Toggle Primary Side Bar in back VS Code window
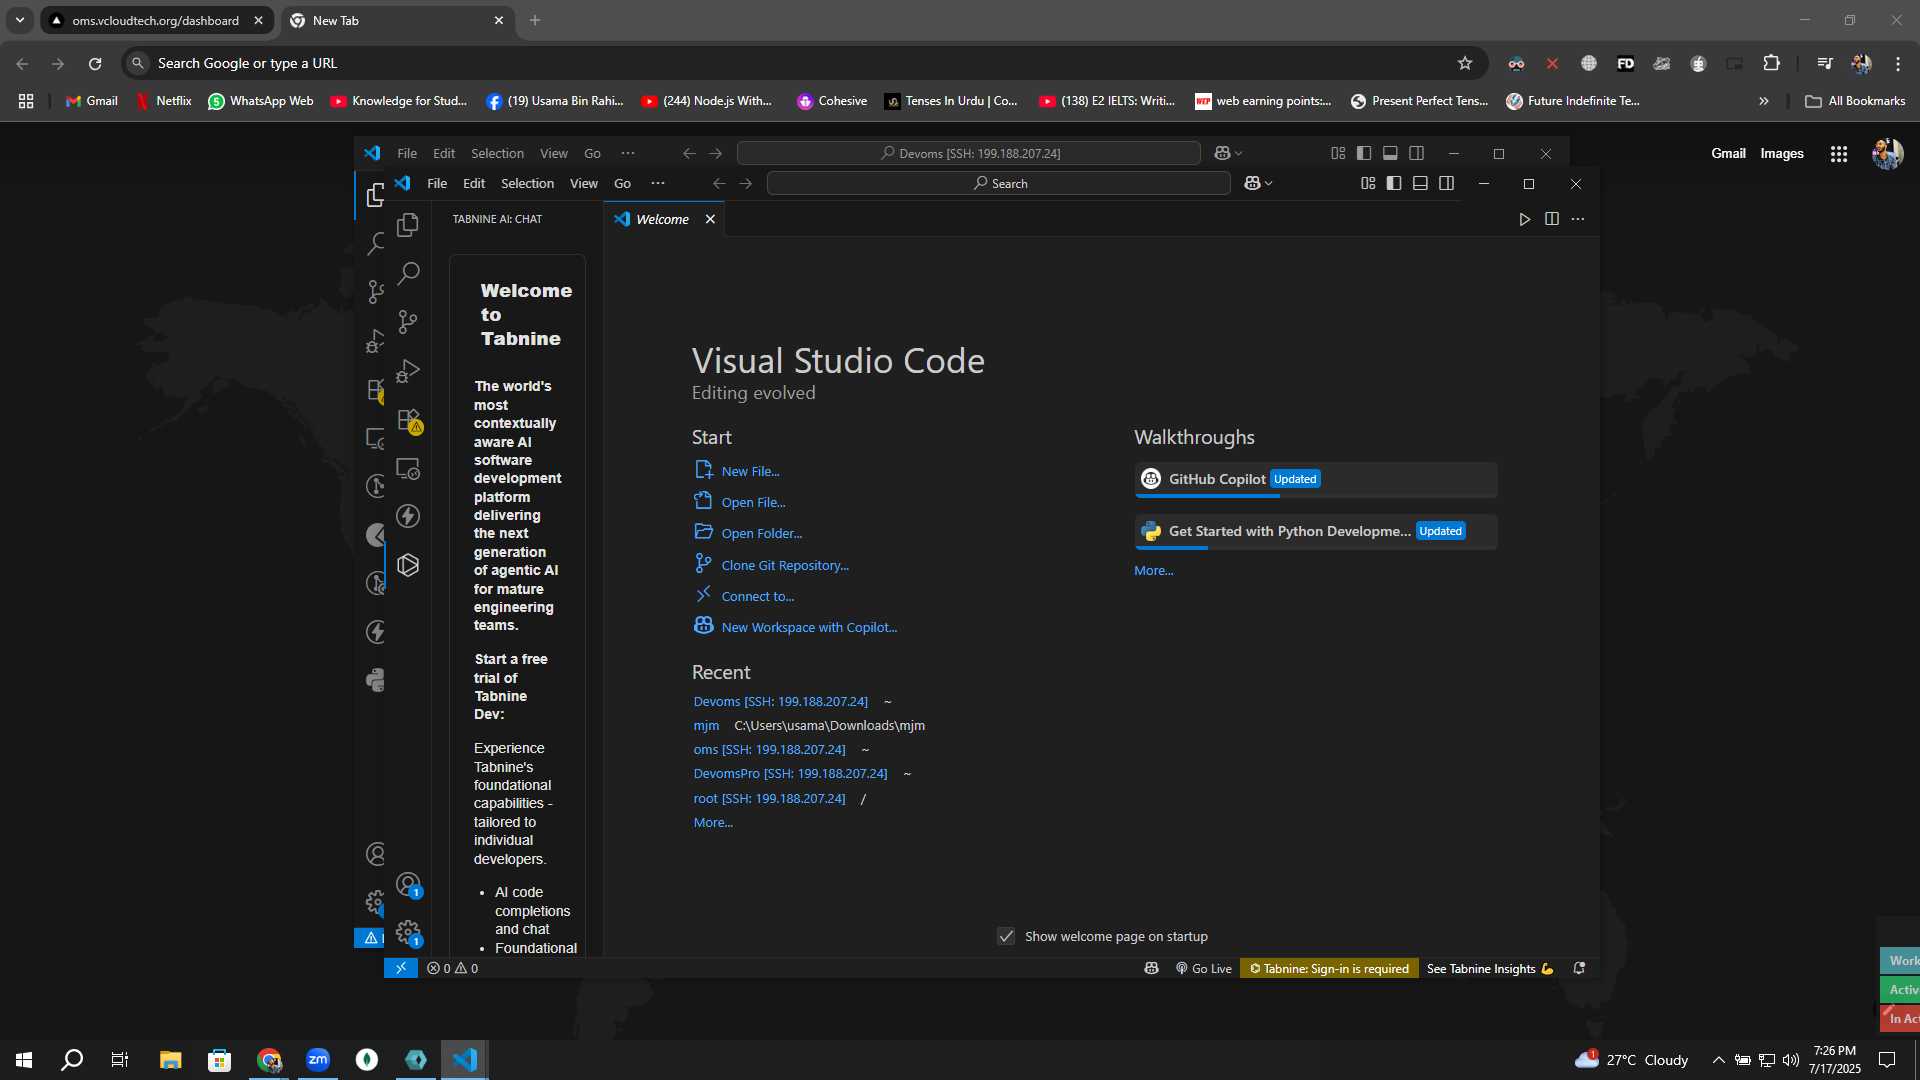The image size is (1920, 1080). 1364,153
